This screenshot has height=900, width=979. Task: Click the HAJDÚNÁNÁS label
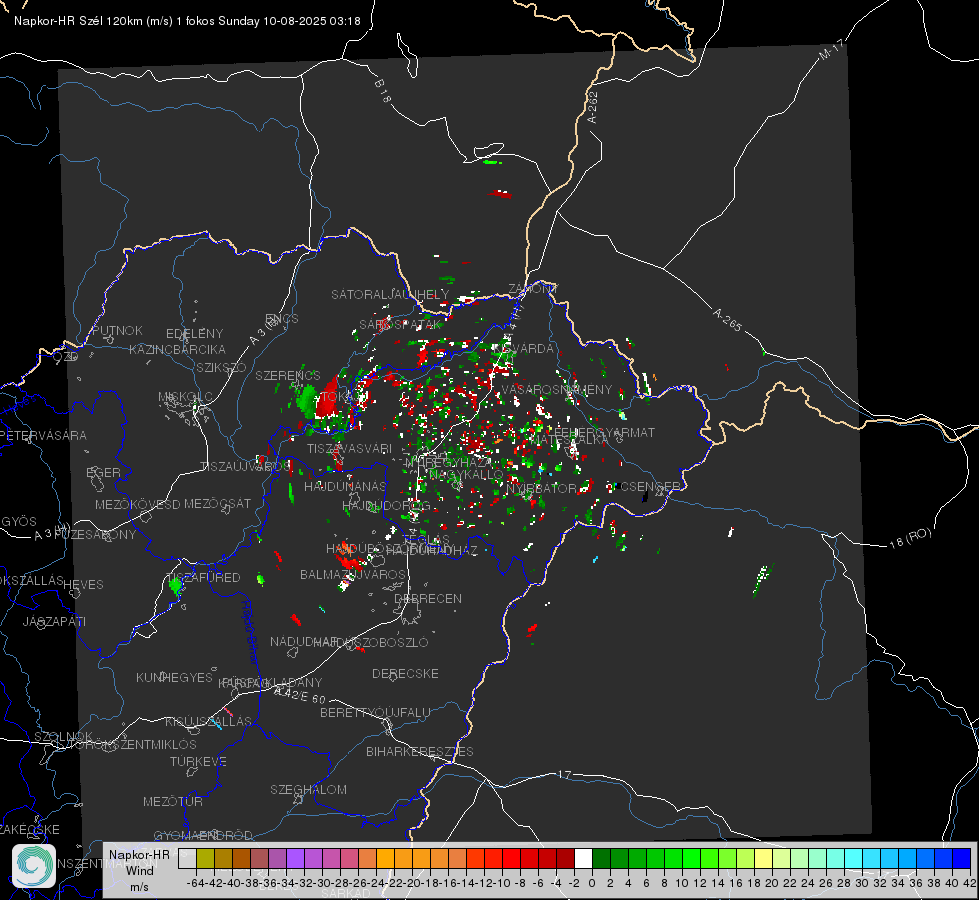345,486
